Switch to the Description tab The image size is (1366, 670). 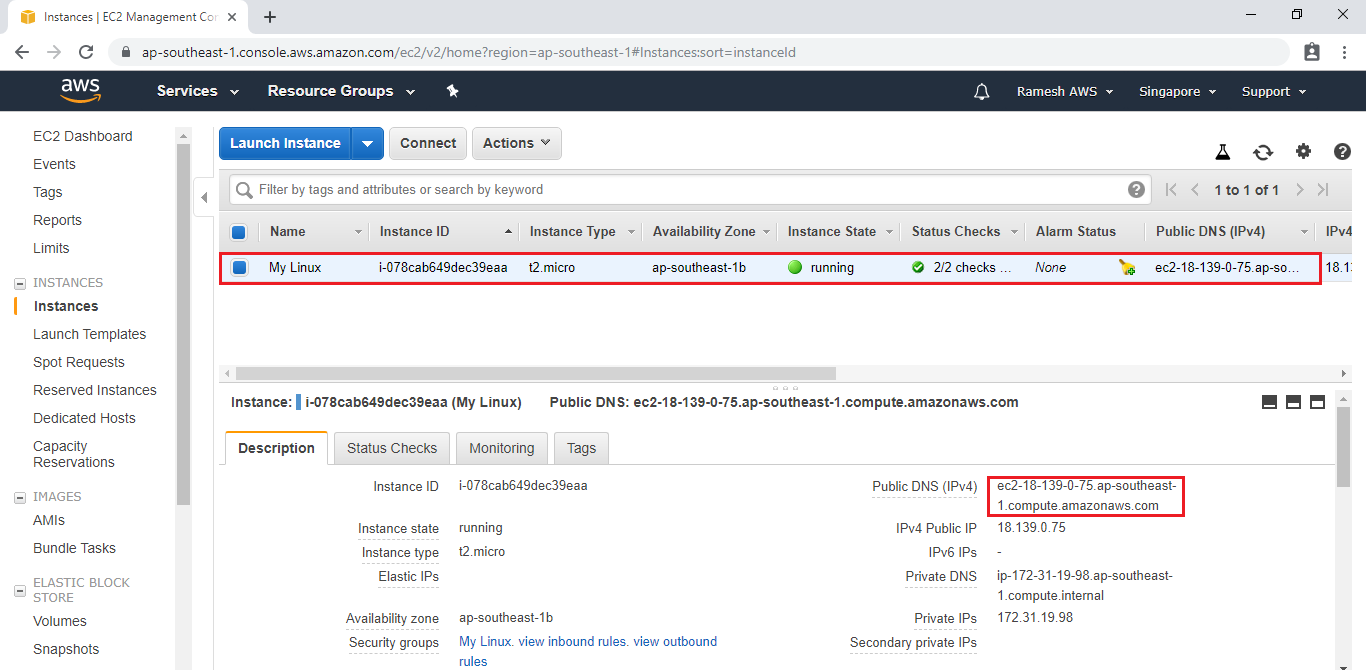[x=276, y=448]
